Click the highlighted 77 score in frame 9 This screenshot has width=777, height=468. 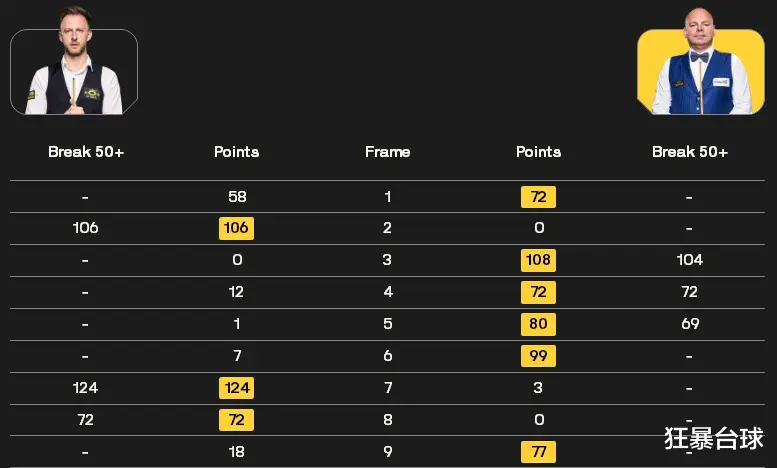538,452
